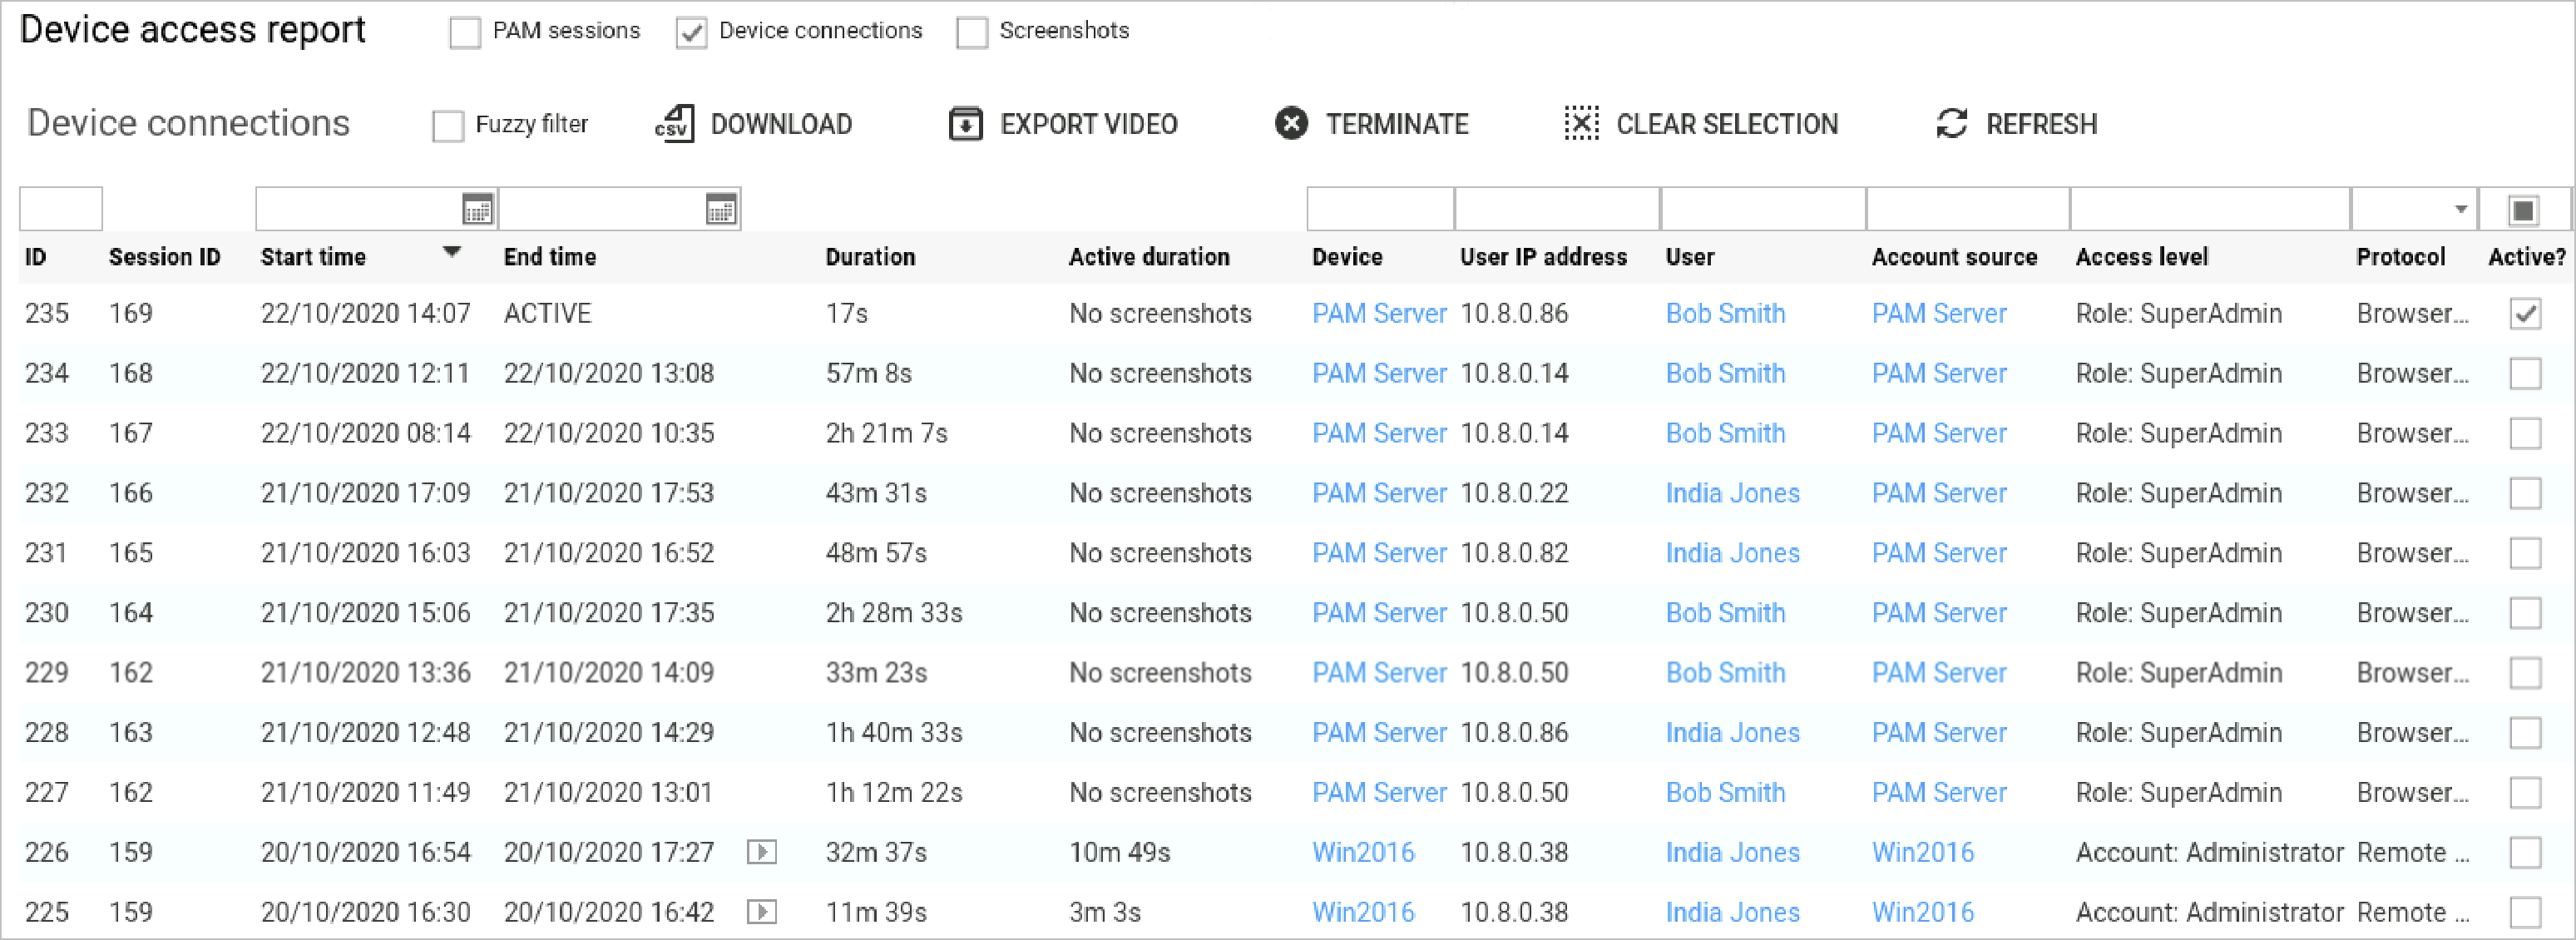Click the Terminate X icon
The width and height of the screenshot is (2576, 940).
pyautogui.click(x=1291, y=124)
